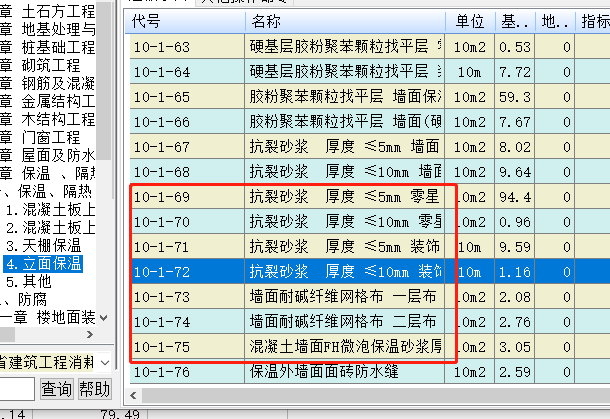The width and height of the screenshot is (610, 419).
Task: Click the table horizontal scroll left arrow
Action: [x=133, y=396]
